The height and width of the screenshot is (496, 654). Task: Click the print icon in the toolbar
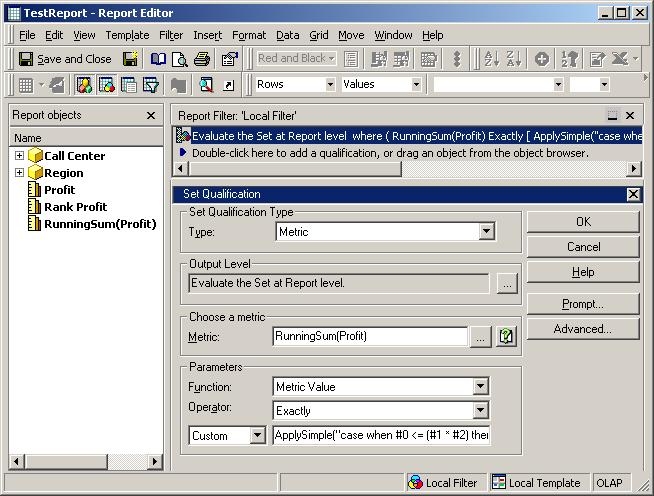(202, 59)
